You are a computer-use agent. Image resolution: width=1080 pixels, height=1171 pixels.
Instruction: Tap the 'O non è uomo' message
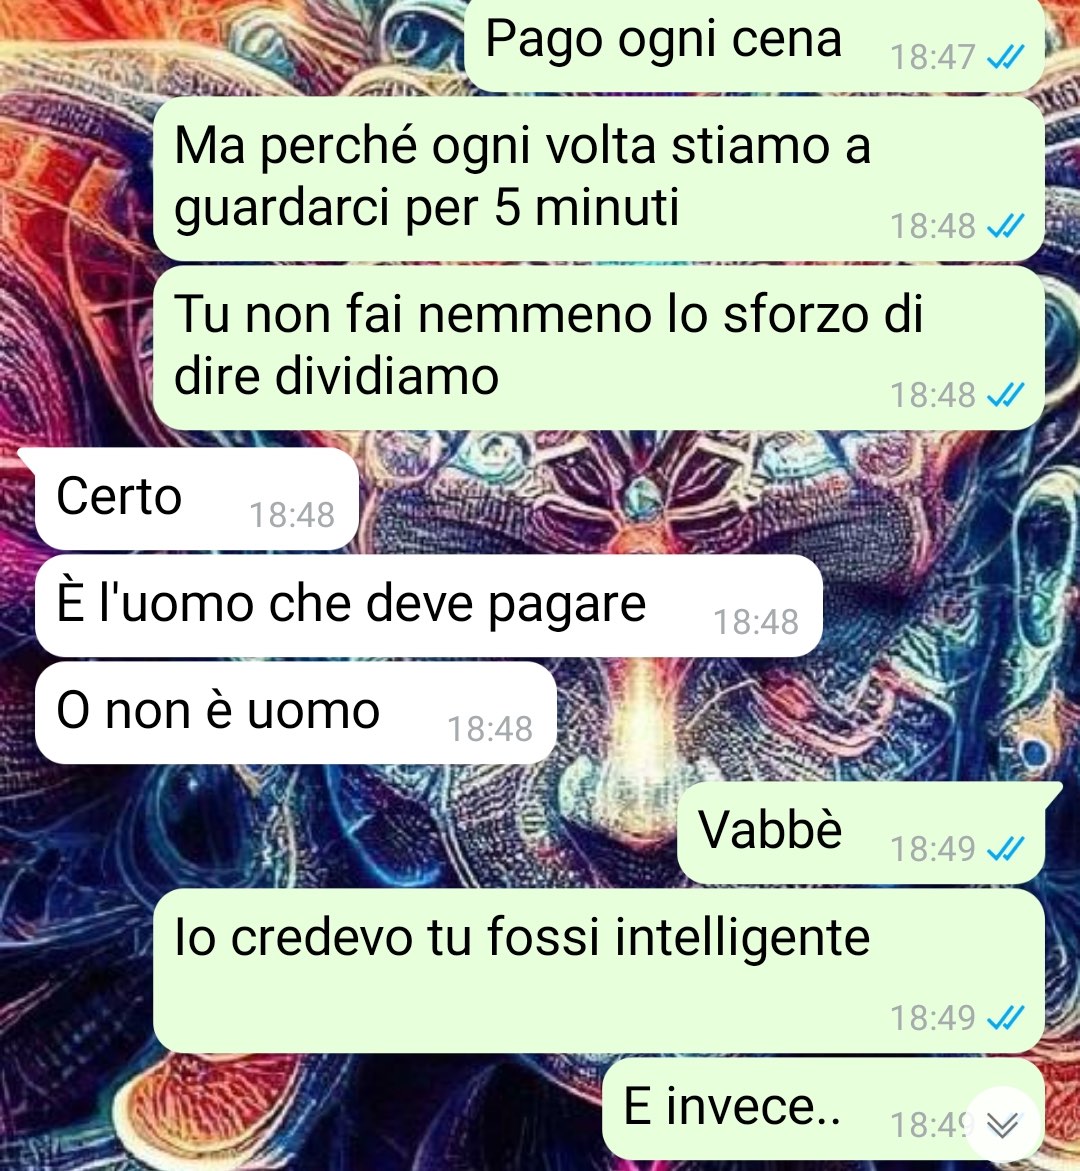coord(295,712)
